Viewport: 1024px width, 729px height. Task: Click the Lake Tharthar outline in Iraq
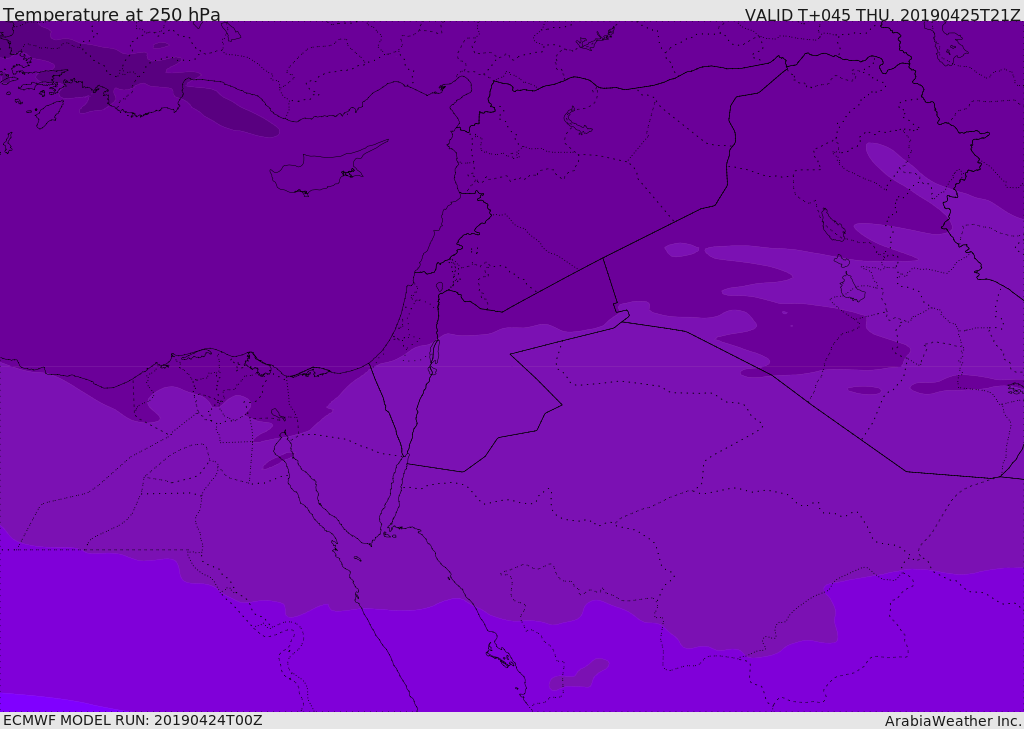[832, 225]
